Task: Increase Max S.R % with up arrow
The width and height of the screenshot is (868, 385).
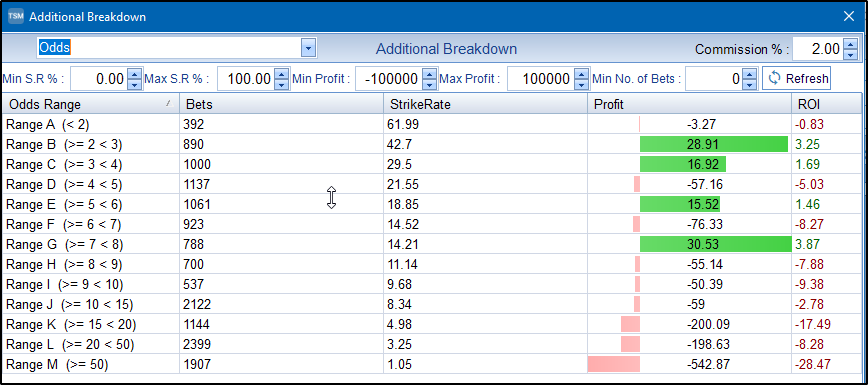Action: [x=282, y=74]
